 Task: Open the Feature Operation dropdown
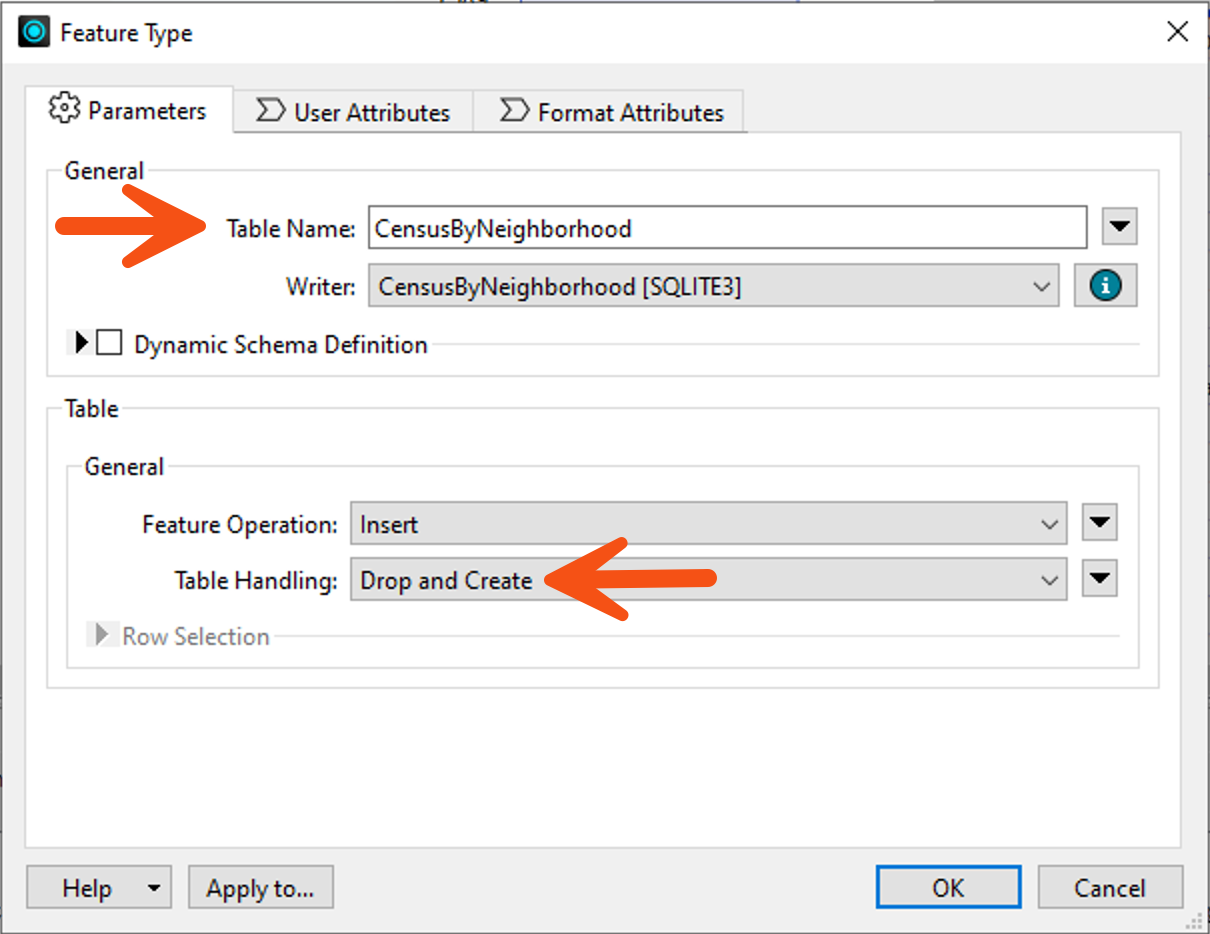coord(1049,522)
